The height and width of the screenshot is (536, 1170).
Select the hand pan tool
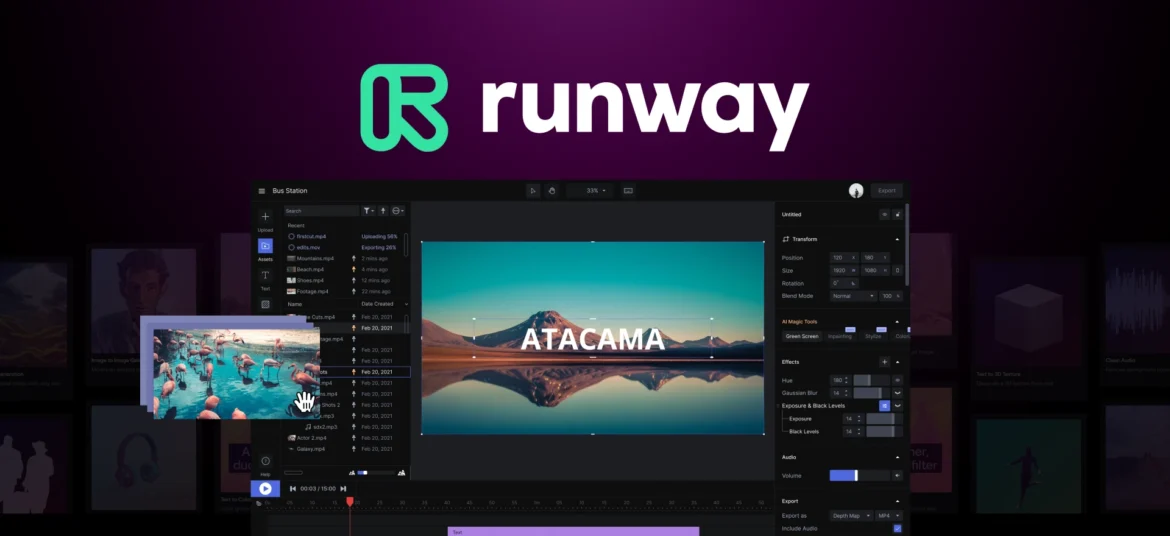point(551,190)
